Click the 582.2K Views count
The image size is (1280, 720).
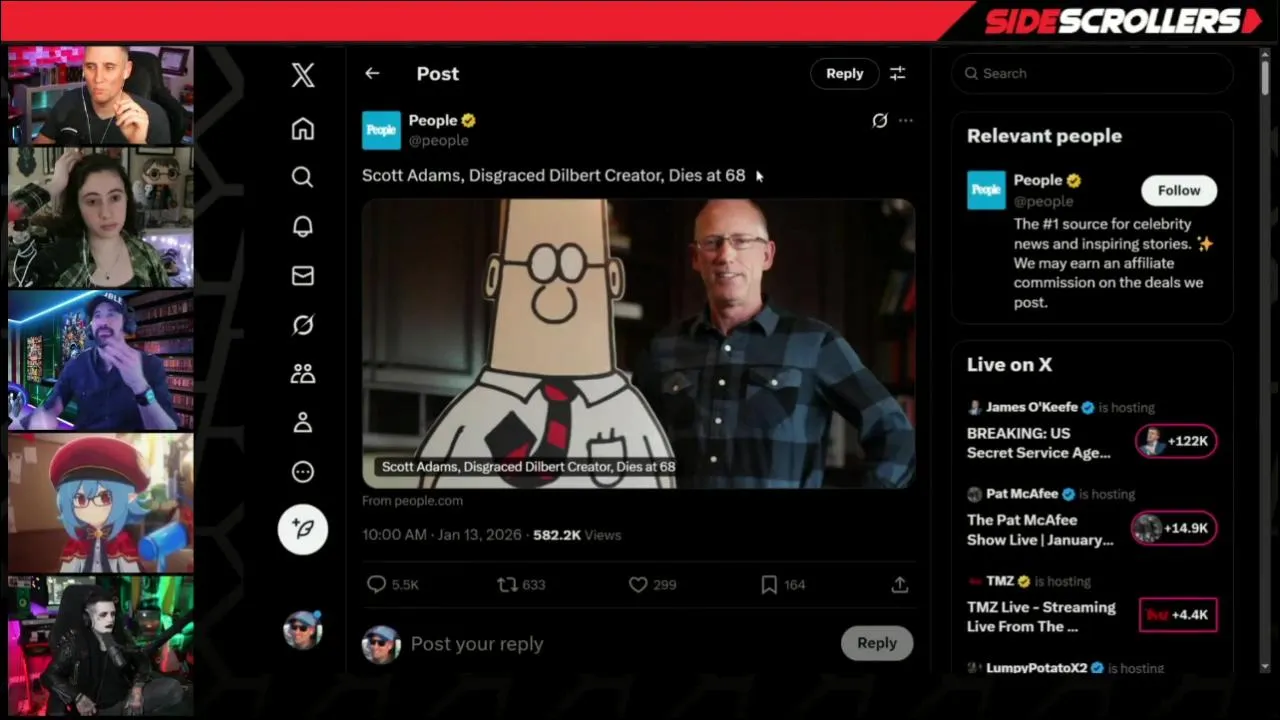tap(577, 535)
